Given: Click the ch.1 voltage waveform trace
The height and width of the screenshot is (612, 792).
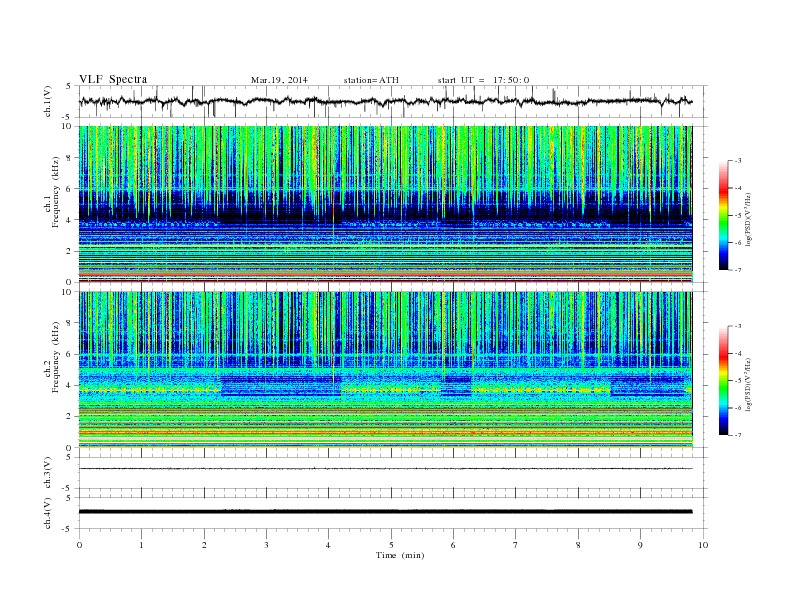Looking at the screenshot, I should click(x=385, y=101).
